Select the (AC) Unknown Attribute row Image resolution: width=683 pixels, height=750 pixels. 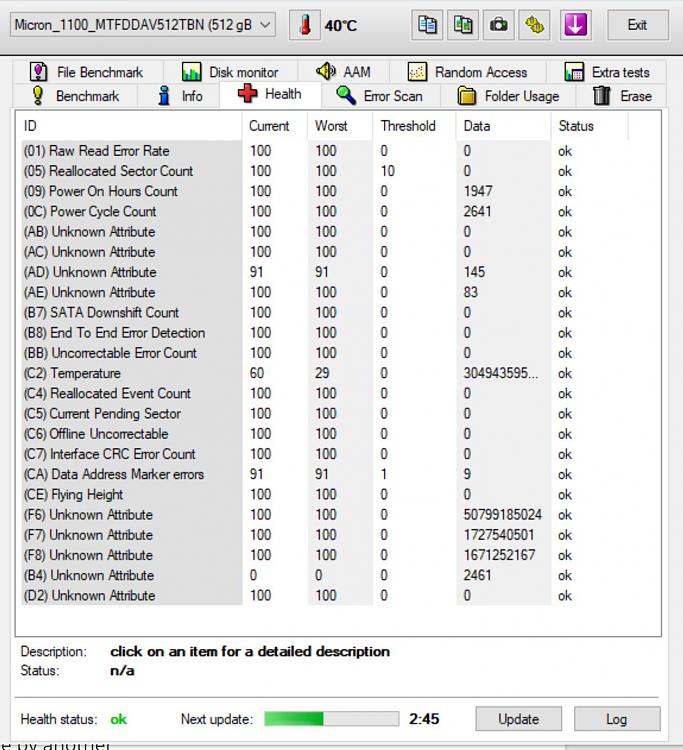click(x=324, y=252)
